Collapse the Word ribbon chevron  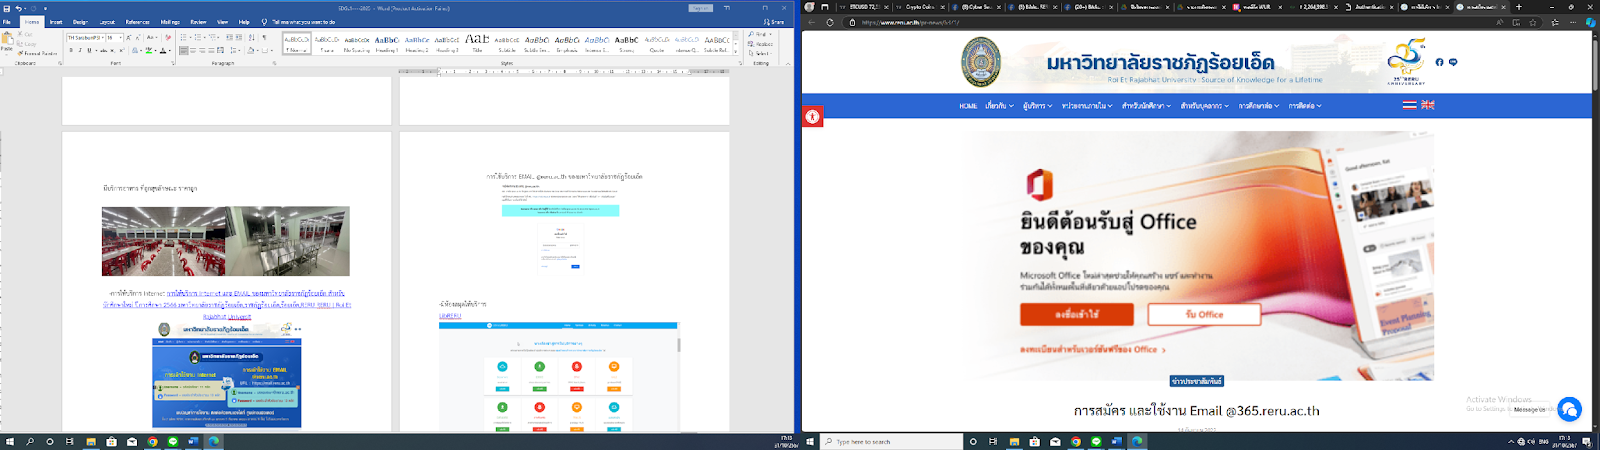point(790,62)
